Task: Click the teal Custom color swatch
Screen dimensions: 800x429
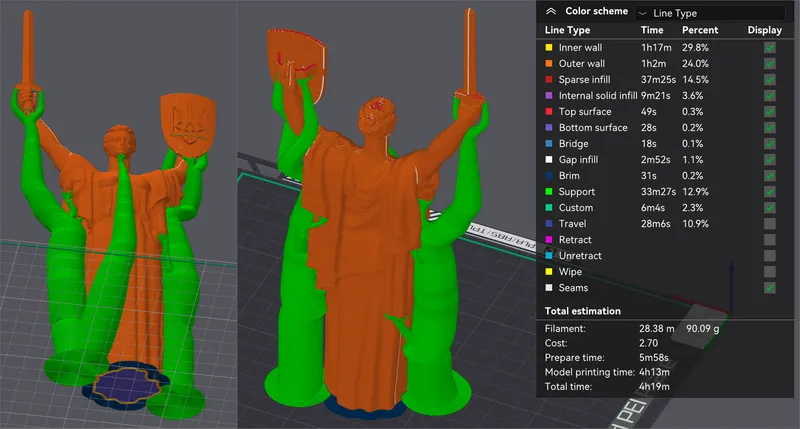Action: pyautogui.click(x=549, y=208)
